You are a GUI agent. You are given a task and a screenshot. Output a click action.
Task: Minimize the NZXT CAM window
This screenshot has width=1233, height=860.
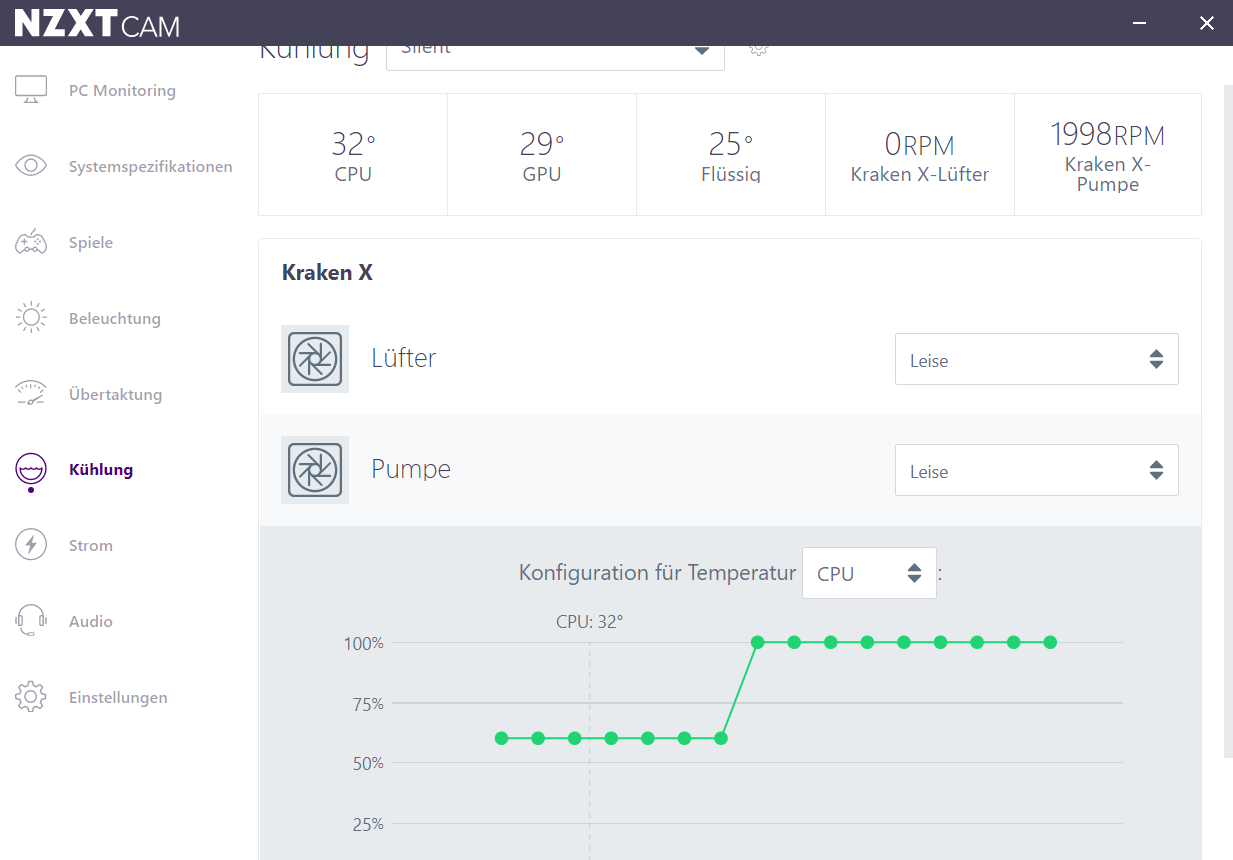coord(1139,22)
